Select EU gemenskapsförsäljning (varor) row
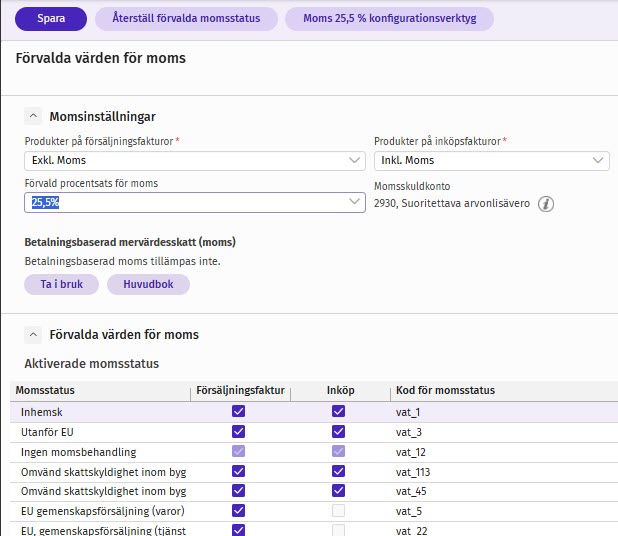This screenshot has height=536, width=618. click(314, 511)
